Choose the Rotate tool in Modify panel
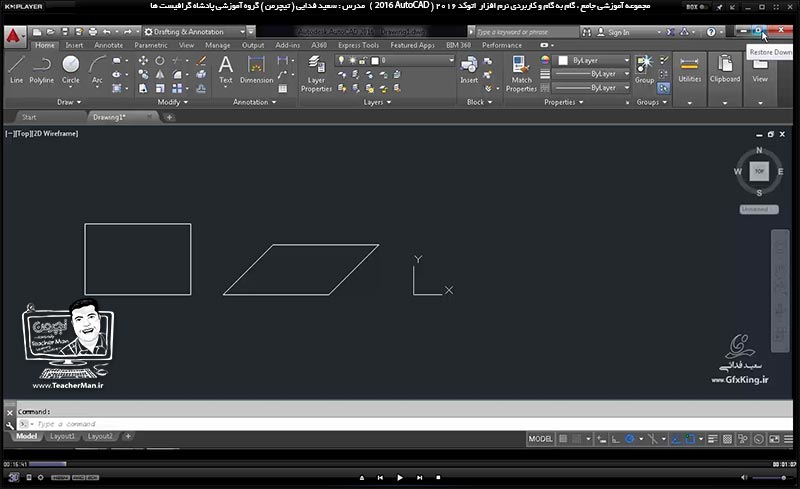 point(160,61)
